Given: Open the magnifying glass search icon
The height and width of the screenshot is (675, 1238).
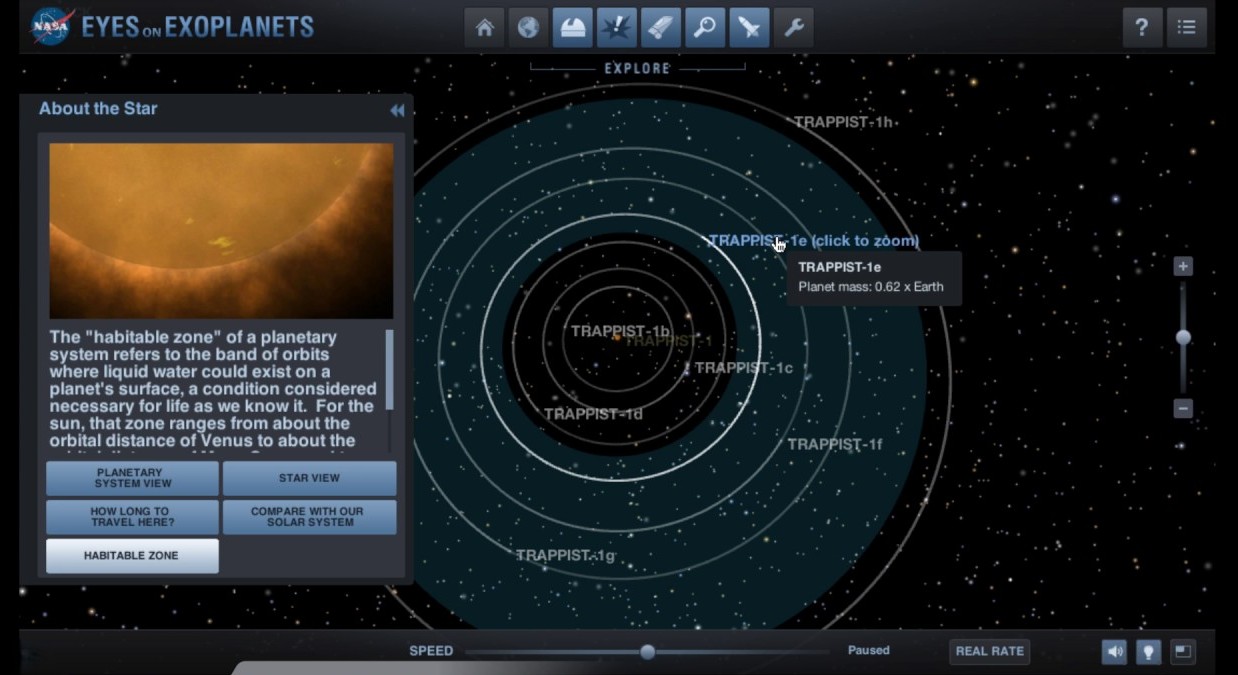Looking at the screenshot, I should (705, 28).
